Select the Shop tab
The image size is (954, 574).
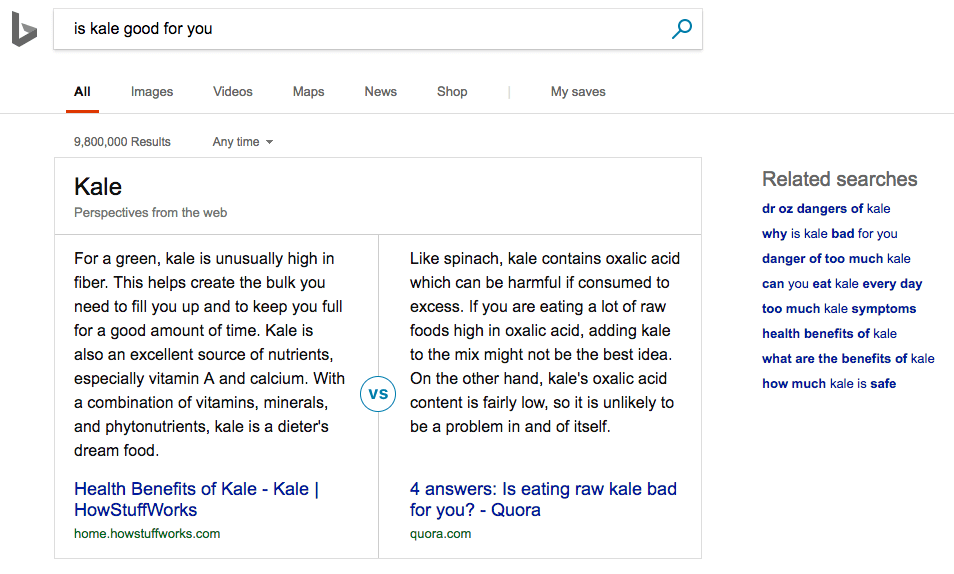452,91
